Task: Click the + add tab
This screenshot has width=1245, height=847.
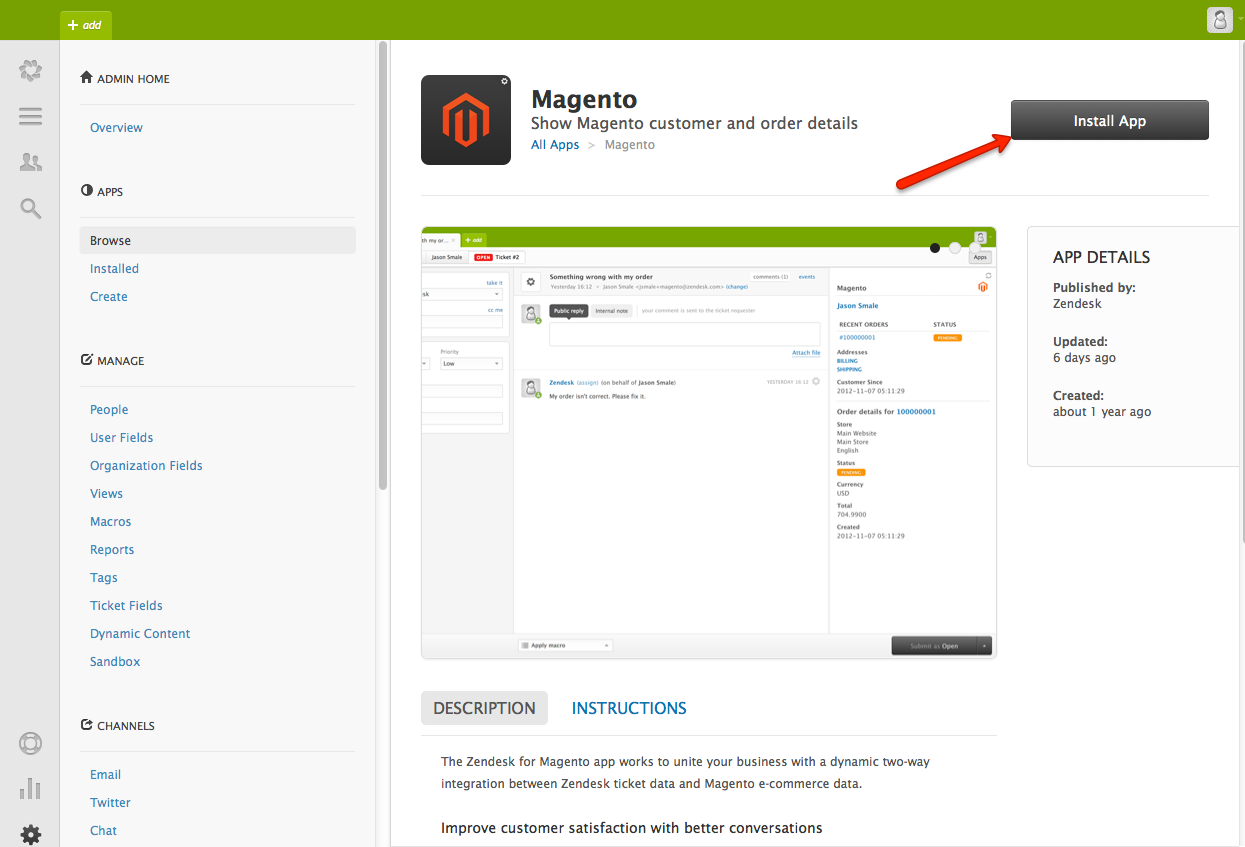Action: pyautogui.click(x=86, y=25)
